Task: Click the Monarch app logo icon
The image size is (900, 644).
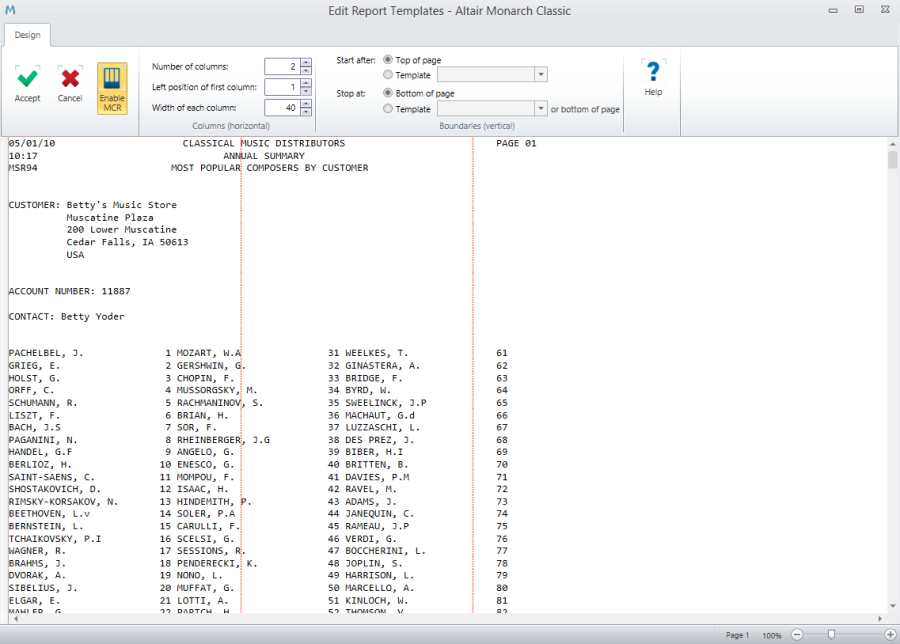Action: (x=10, y=10)
